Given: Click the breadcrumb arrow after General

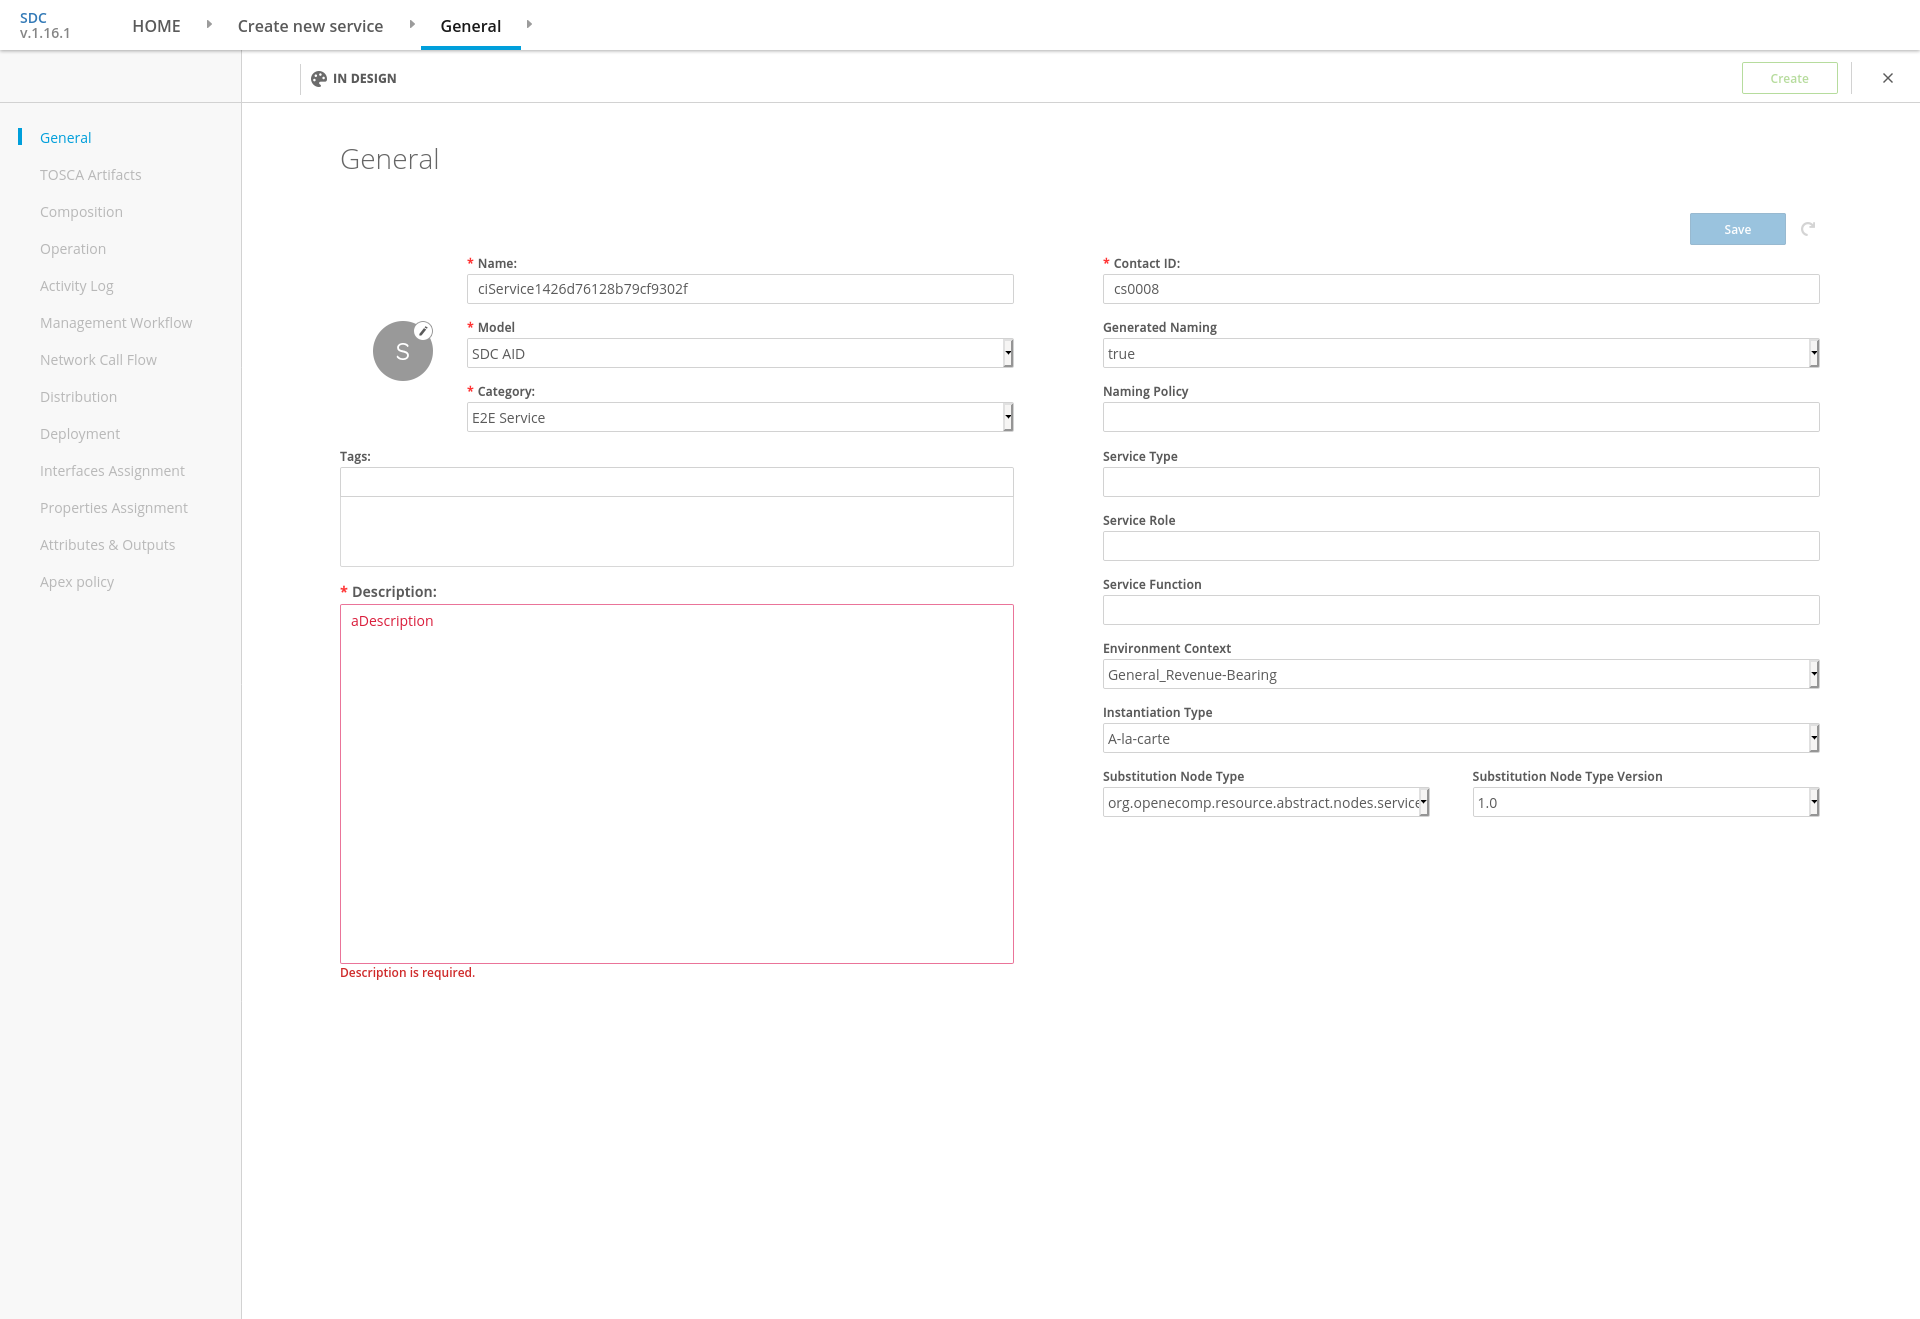Looking at the screenshot, I should click(x=529, y=24).
